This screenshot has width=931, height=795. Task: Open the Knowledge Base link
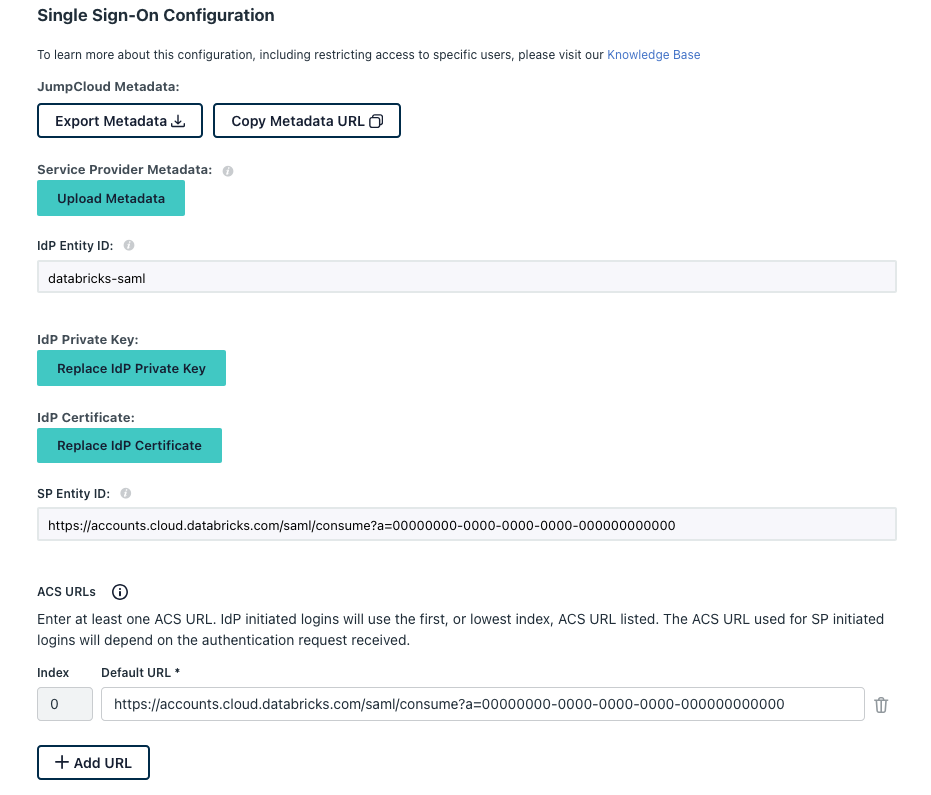(x=653, y=55)
